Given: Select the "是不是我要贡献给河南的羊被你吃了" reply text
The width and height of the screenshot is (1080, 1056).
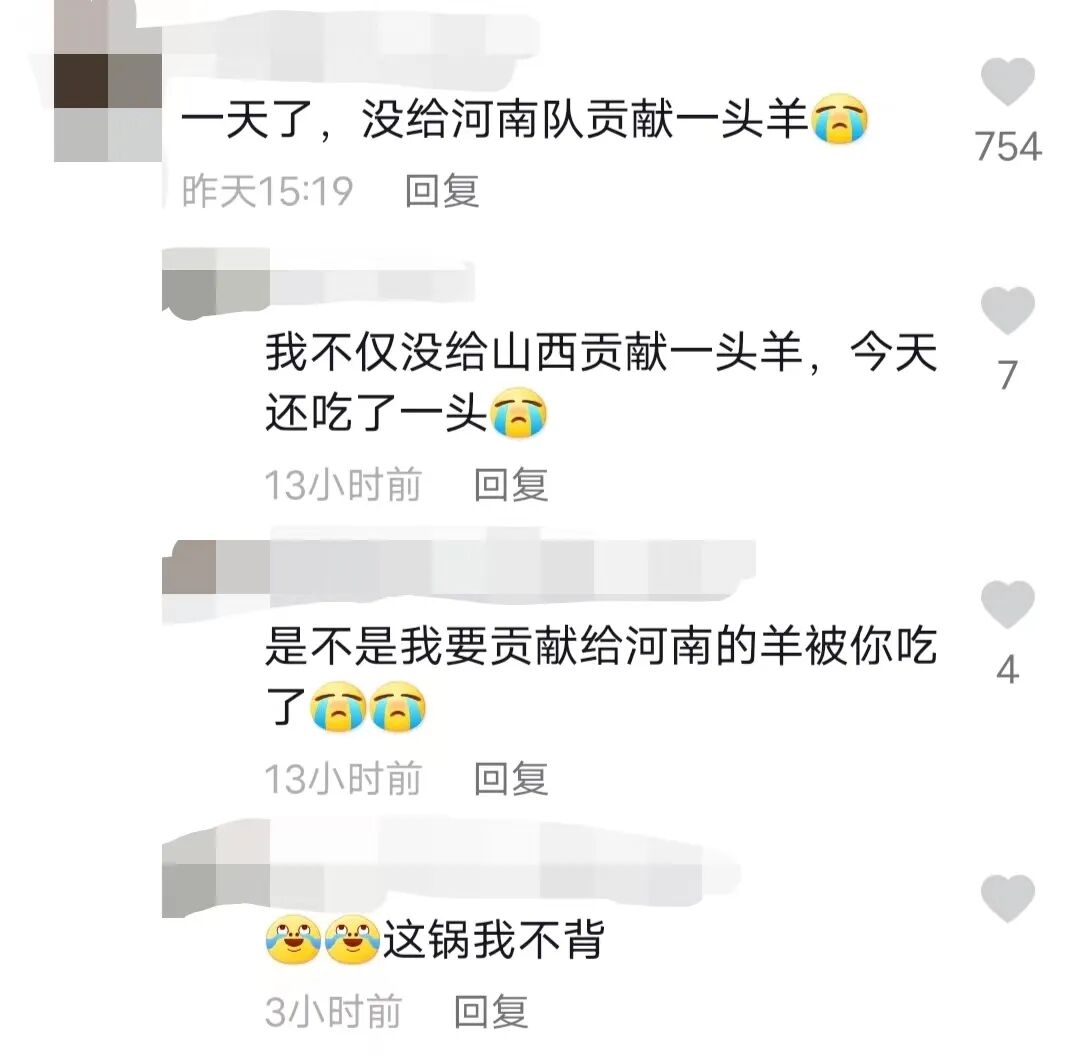Looking at the screenshot, I should (601, 676).
